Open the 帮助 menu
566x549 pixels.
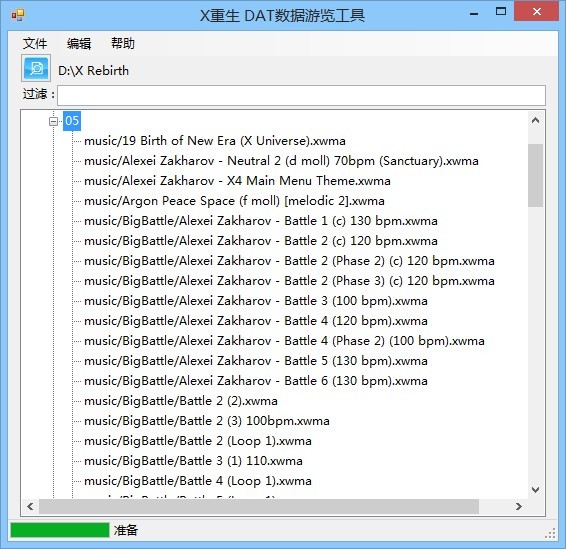click(123, 44)
